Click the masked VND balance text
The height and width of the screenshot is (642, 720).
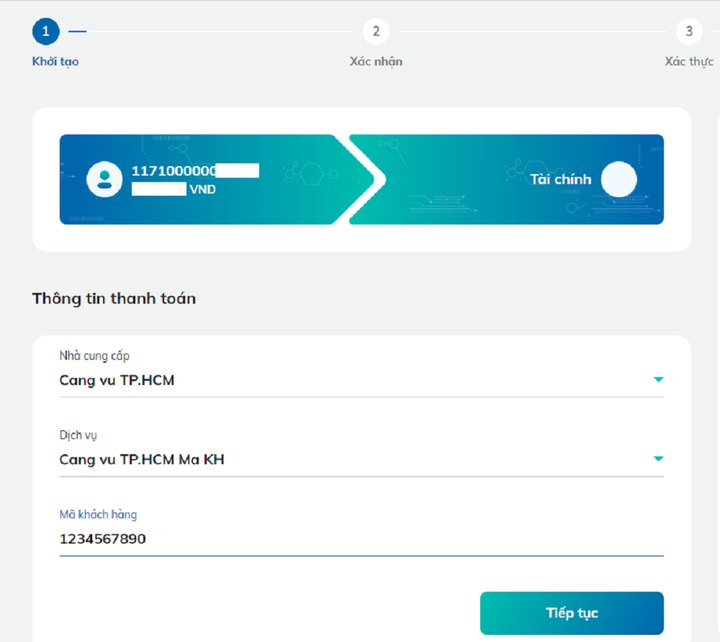point(174,189)
